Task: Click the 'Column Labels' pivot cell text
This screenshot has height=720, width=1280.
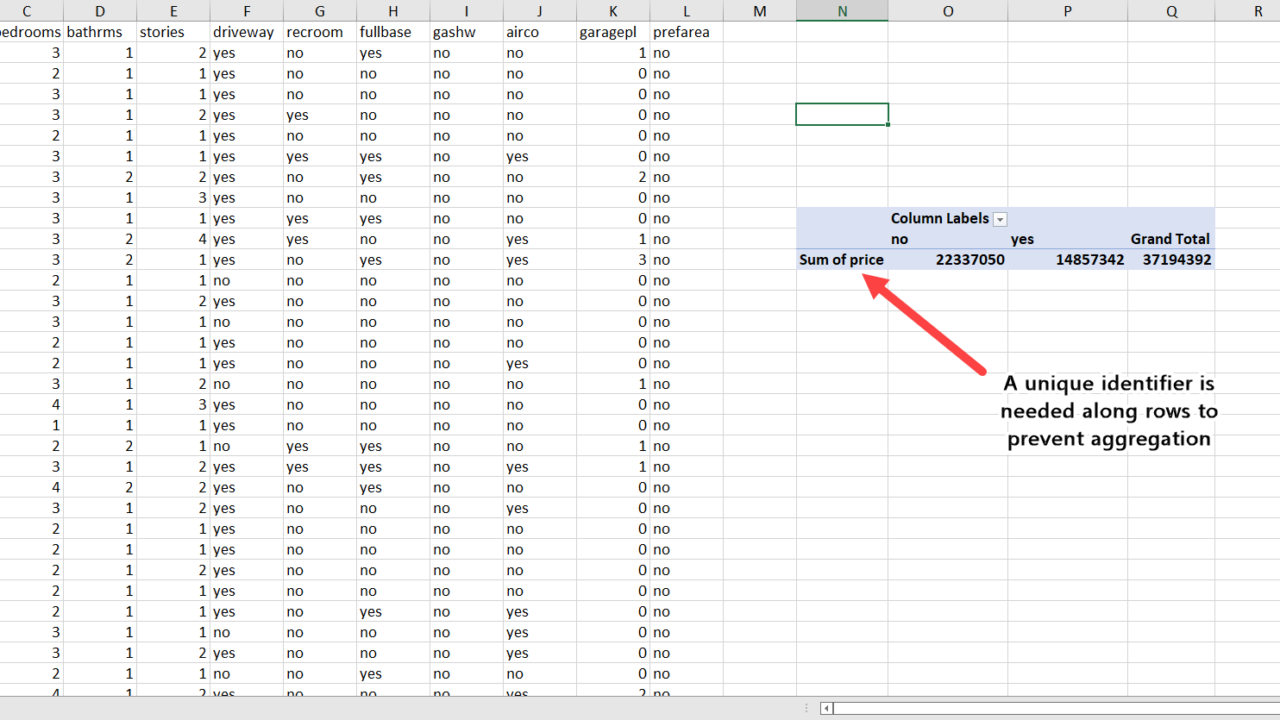Action: coord(939,218)
